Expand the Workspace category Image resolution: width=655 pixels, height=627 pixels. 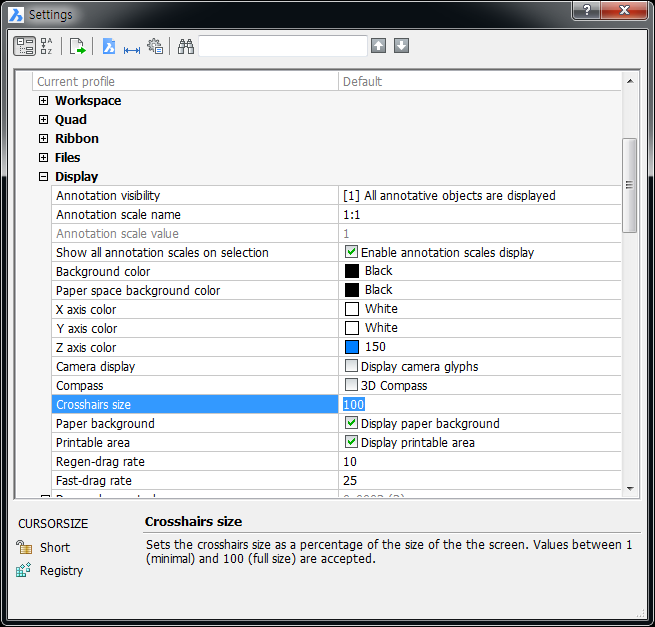pos(43,101)
